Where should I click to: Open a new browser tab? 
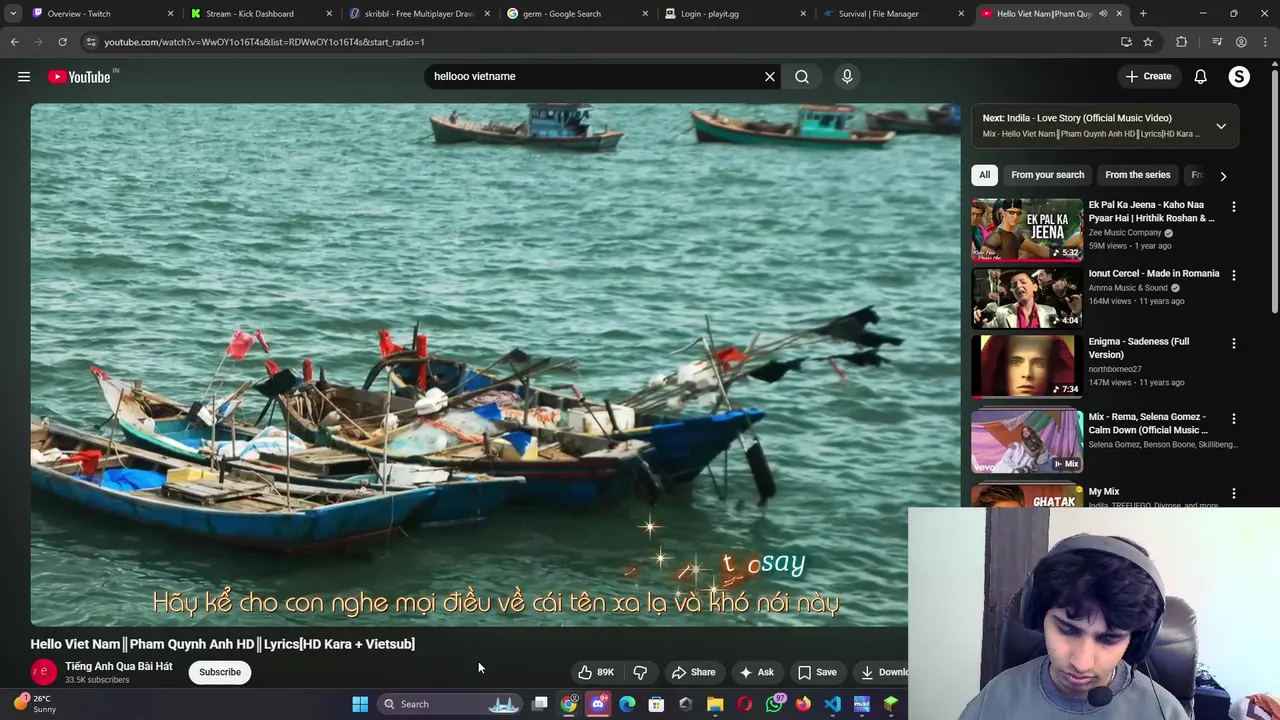[1143, 14]
